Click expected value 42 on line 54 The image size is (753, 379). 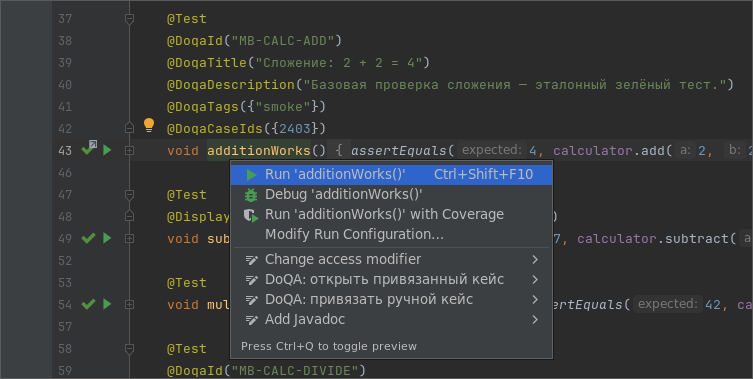[x=713, y=305]
